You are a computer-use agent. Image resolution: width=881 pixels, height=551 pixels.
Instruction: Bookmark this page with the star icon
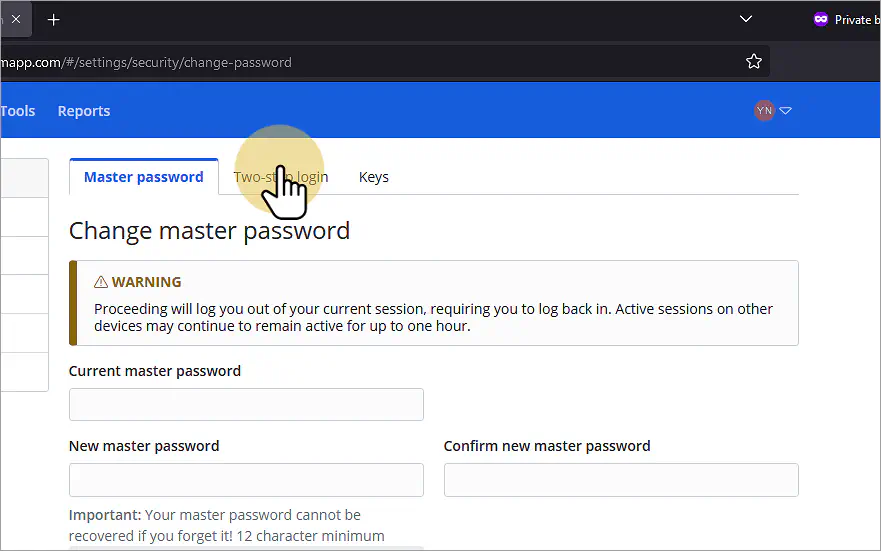click(753, 61)
